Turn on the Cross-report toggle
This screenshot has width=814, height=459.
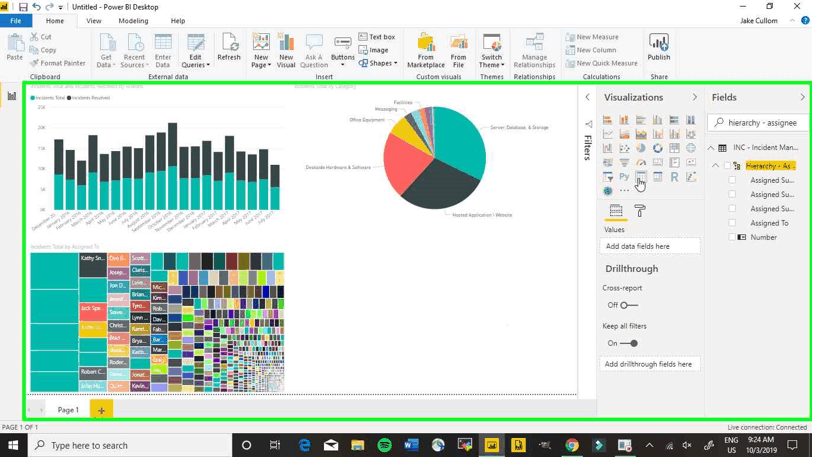click(629, 305)
